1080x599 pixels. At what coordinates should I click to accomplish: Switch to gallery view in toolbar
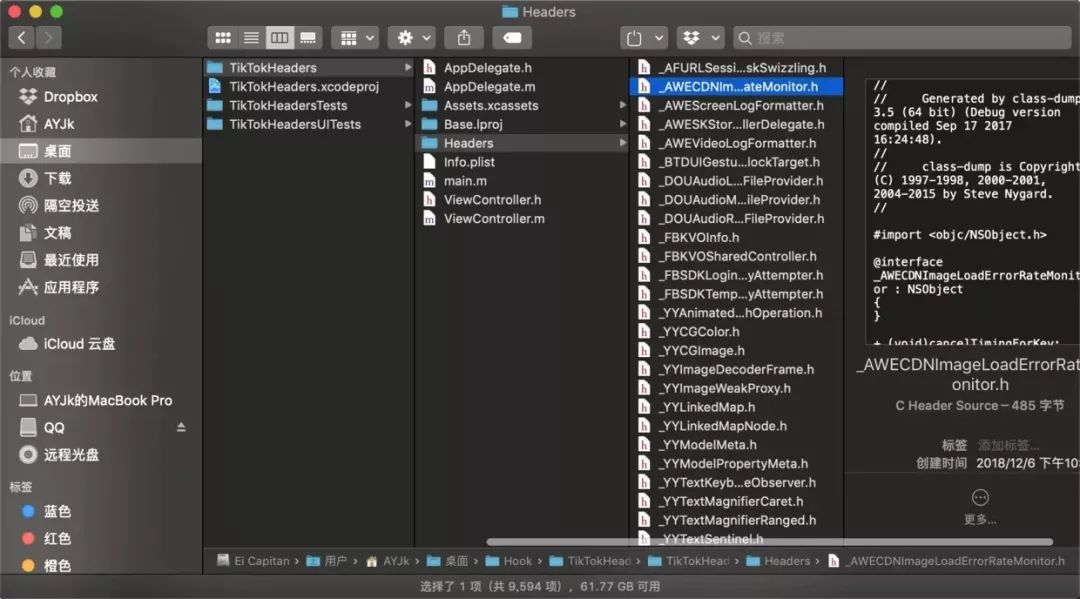(x=308, y=38)
